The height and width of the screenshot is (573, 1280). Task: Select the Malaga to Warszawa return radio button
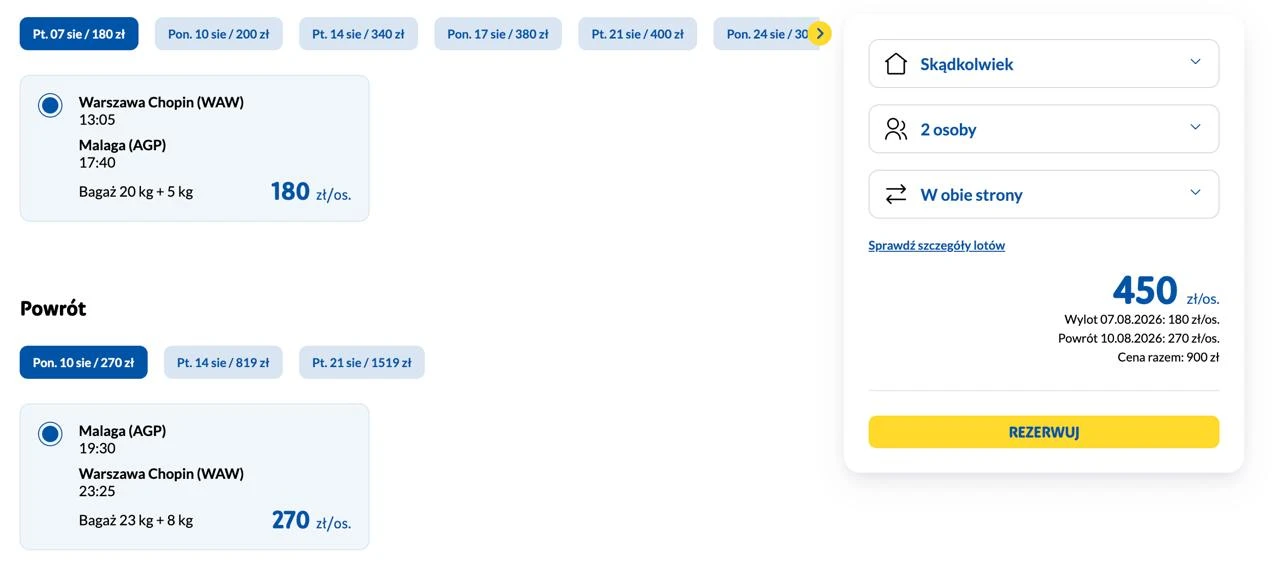click(x=50, y=434)
